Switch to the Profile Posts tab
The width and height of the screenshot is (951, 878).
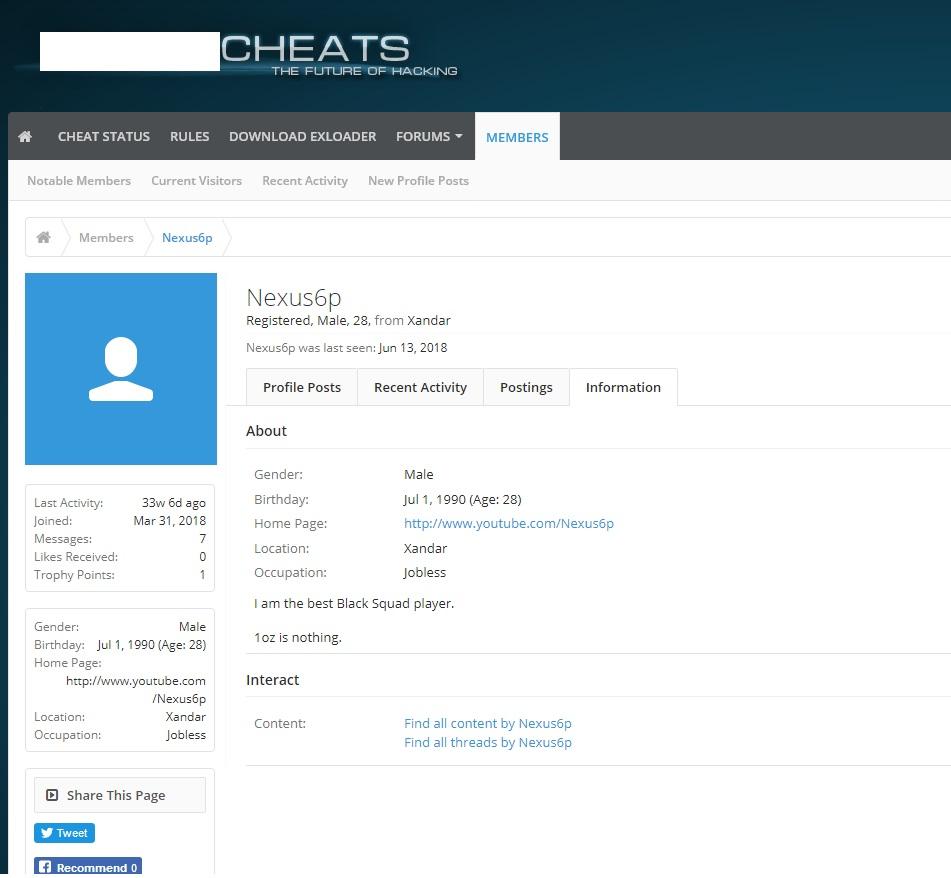pyautogui.click(x=302, y=388)
